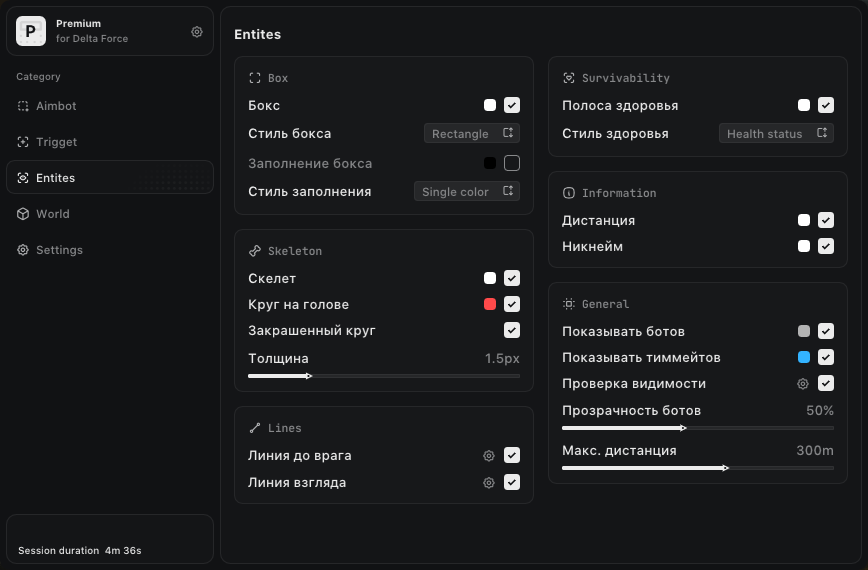Uncheck the Бокс checkbox
868x570 pixels.
(x=512, y=105)
